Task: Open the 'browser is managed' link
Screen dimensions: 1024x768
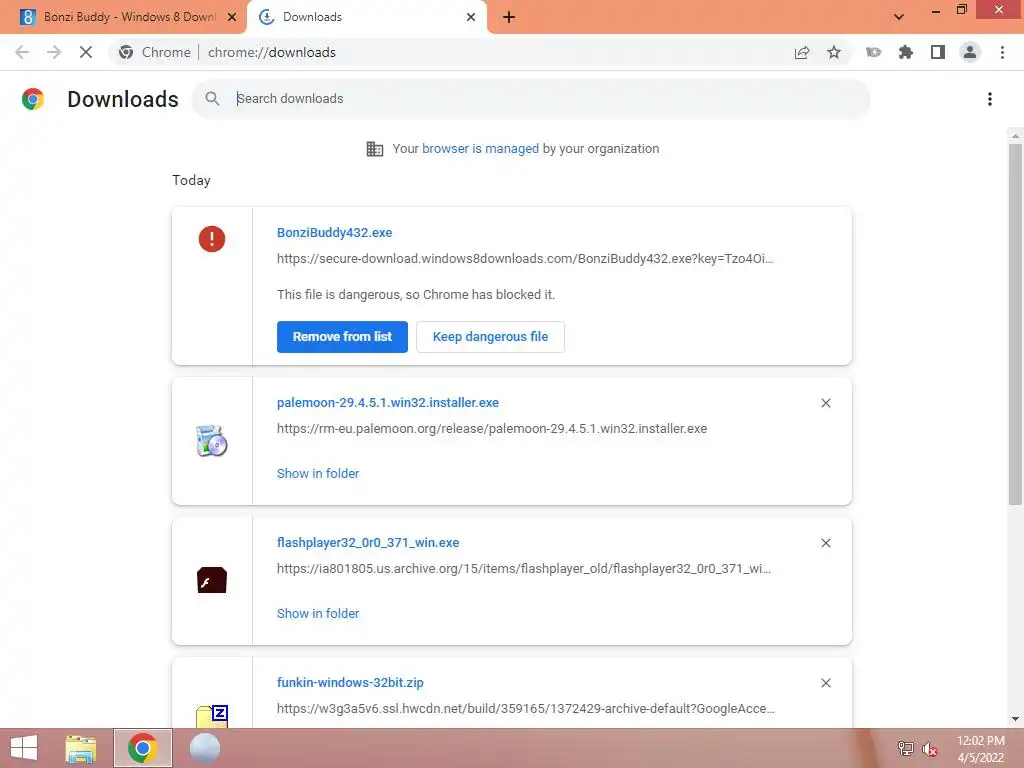Action: (480, 148)
